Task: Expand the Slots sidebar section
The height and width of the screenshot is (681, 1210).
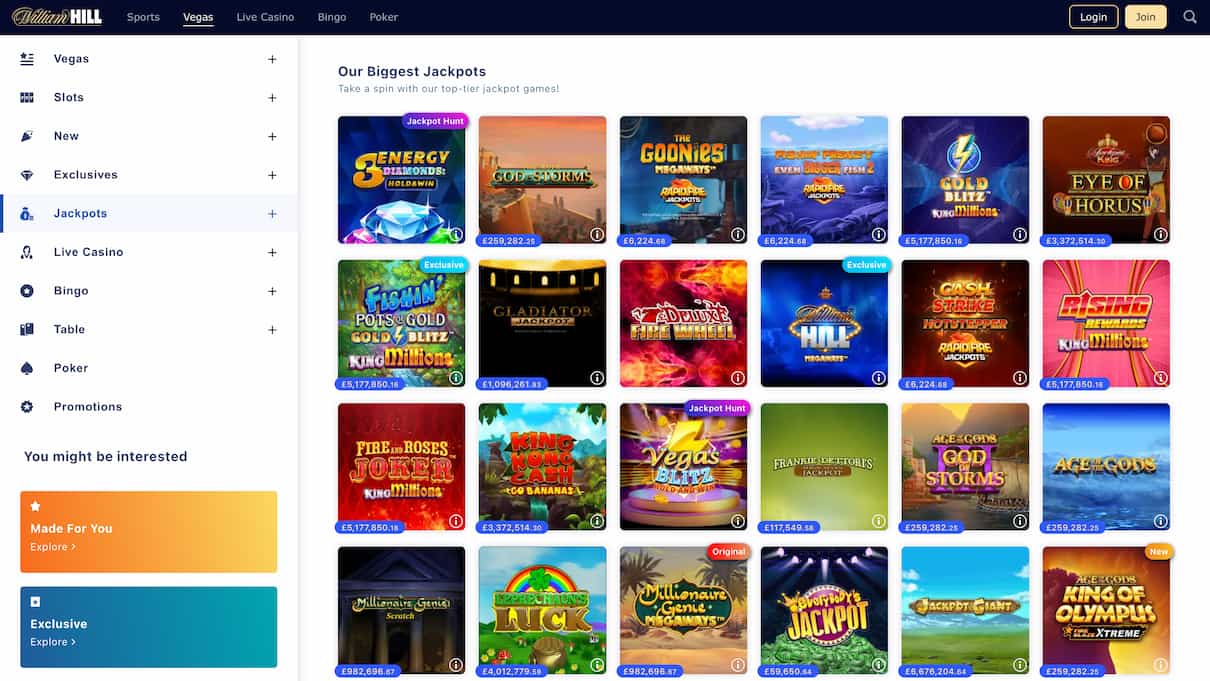Action: point(272,98)
